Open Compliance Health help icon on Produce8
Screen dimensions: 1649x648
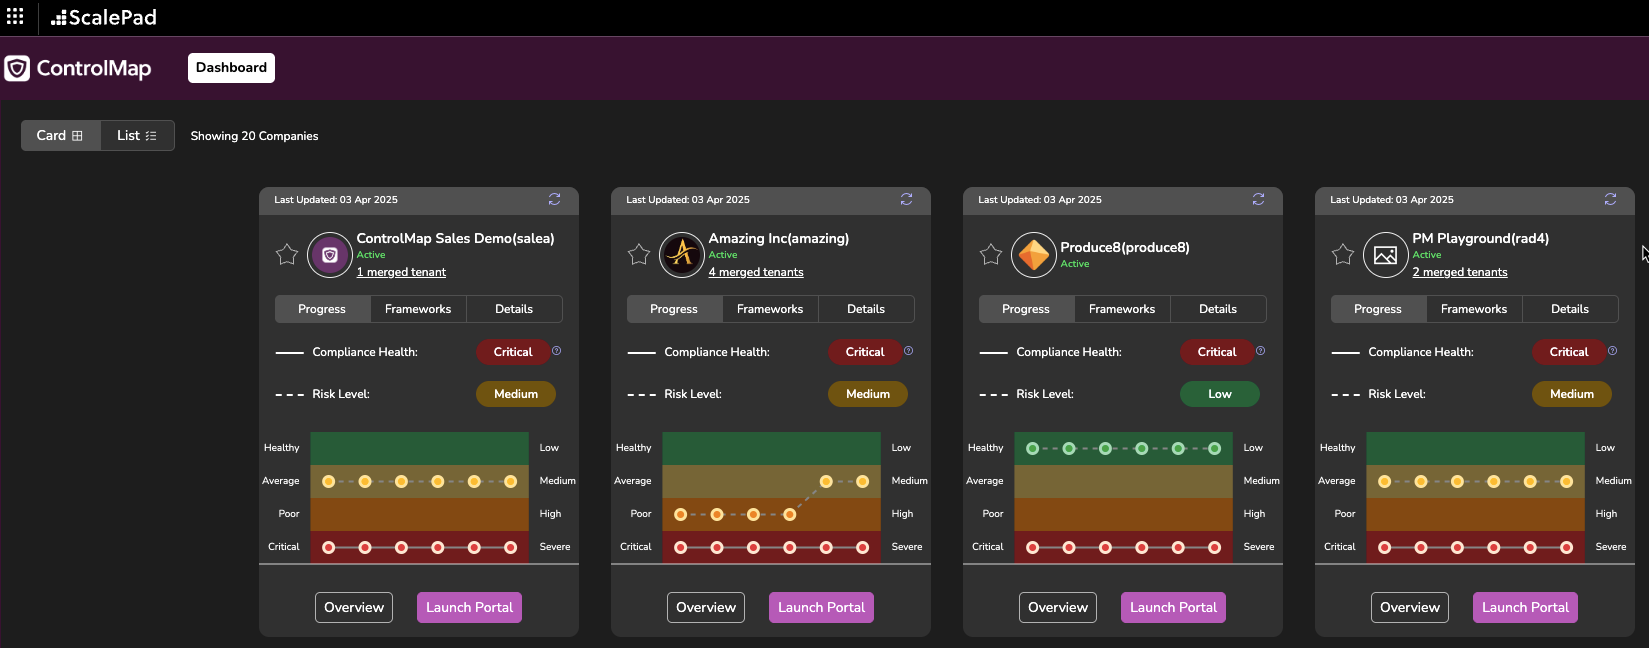click(x=1261, y=351)
